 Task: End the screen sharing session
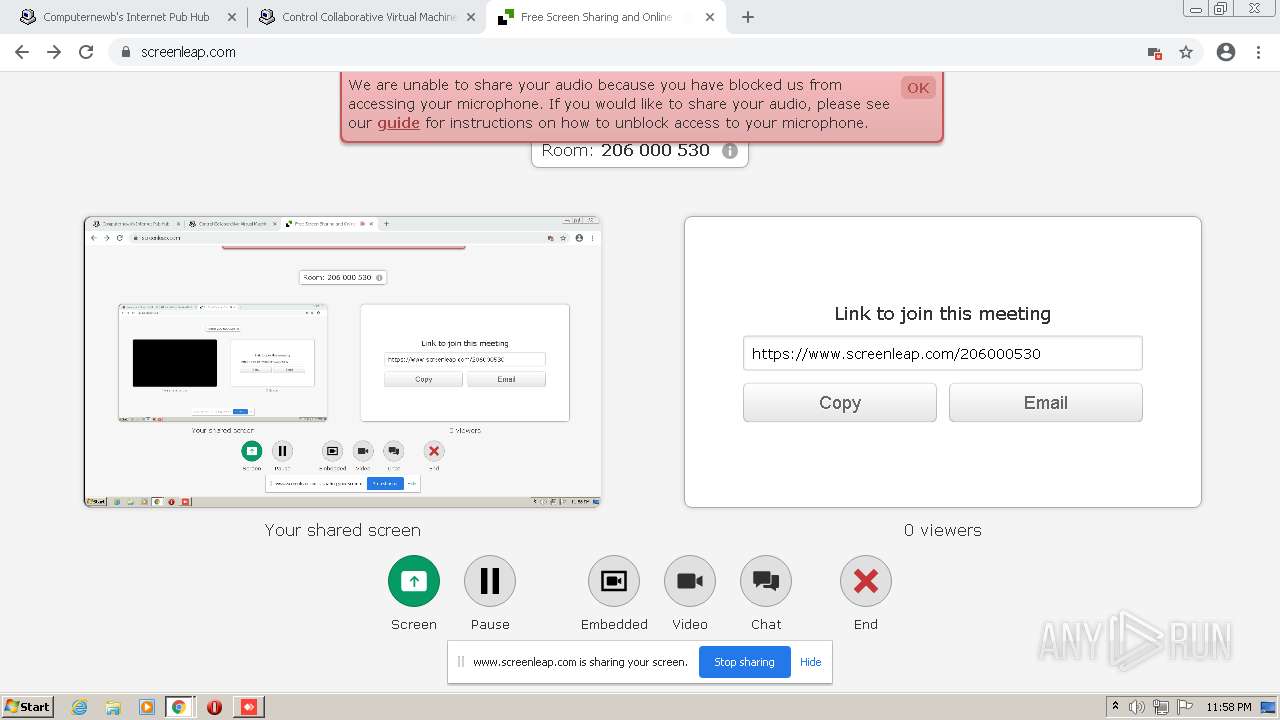click(866, 581)
